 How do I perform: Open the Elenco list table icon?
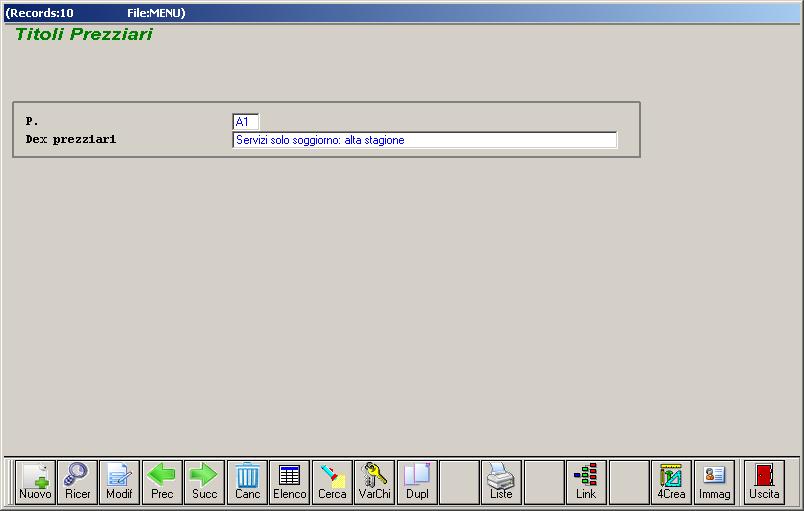[x=290, y=482]
